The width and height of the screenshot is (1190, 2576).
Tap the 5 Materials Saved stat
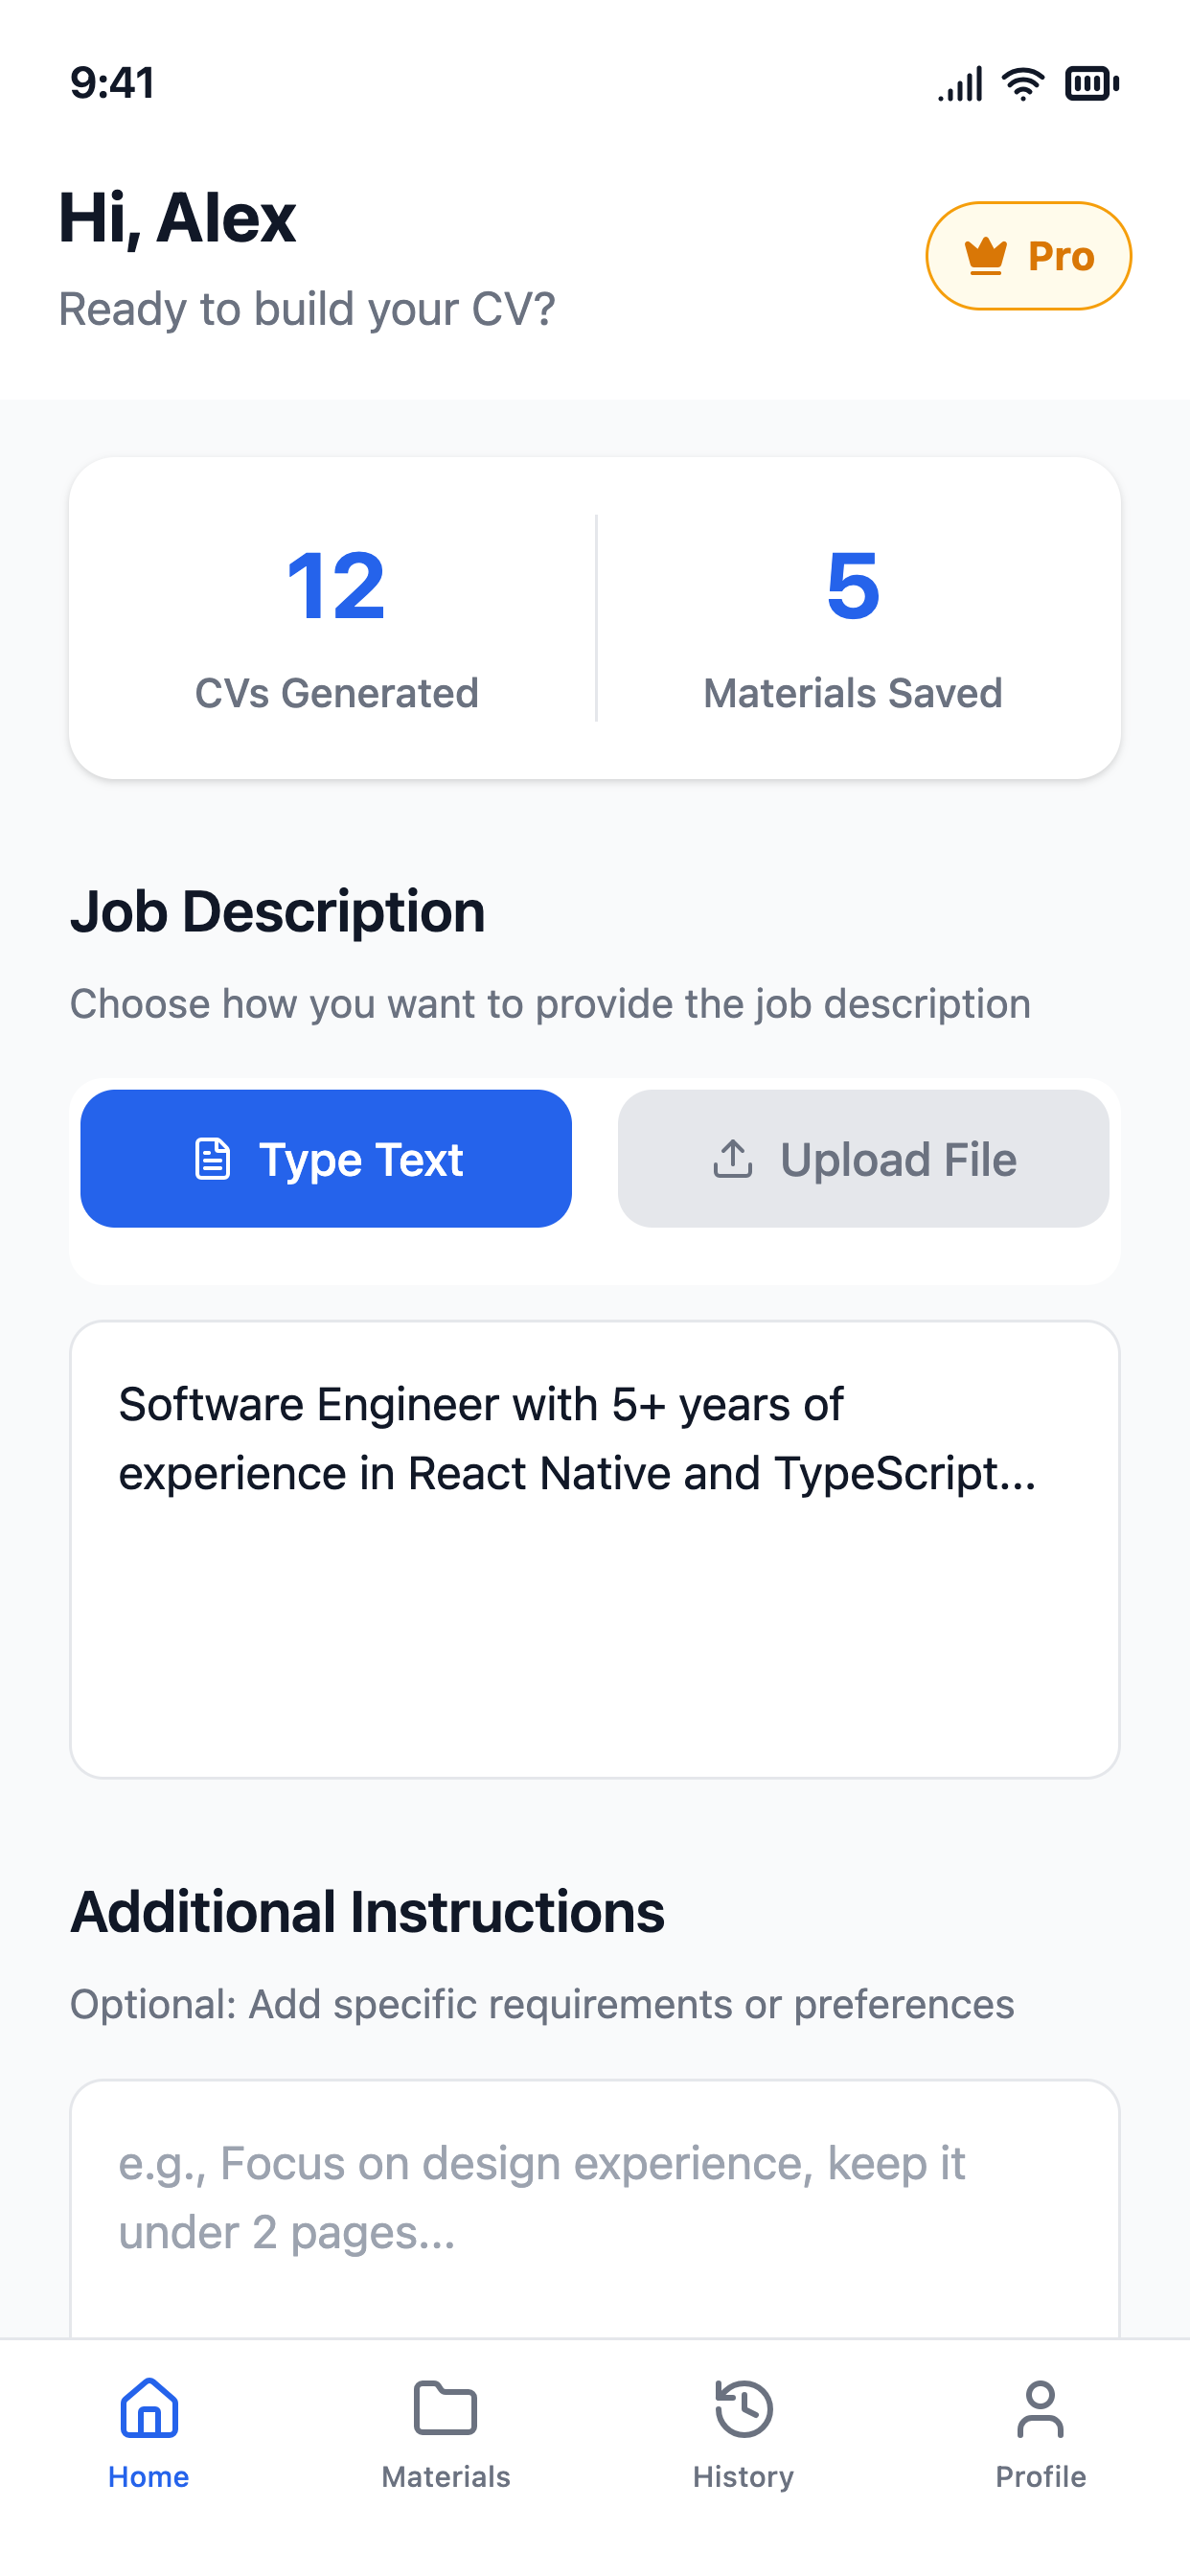point(853,620)
